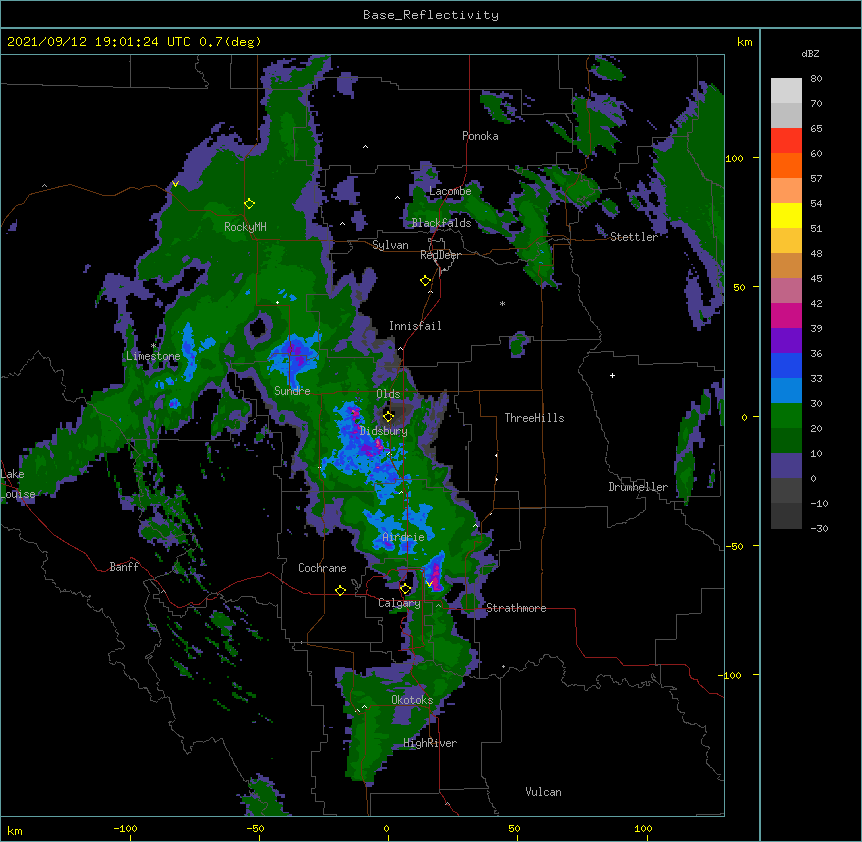The width and height of the screenshot is (862, 842).
Task: Click the ThreeHills label
Action: pyautogui.click(x=534, y=418)
